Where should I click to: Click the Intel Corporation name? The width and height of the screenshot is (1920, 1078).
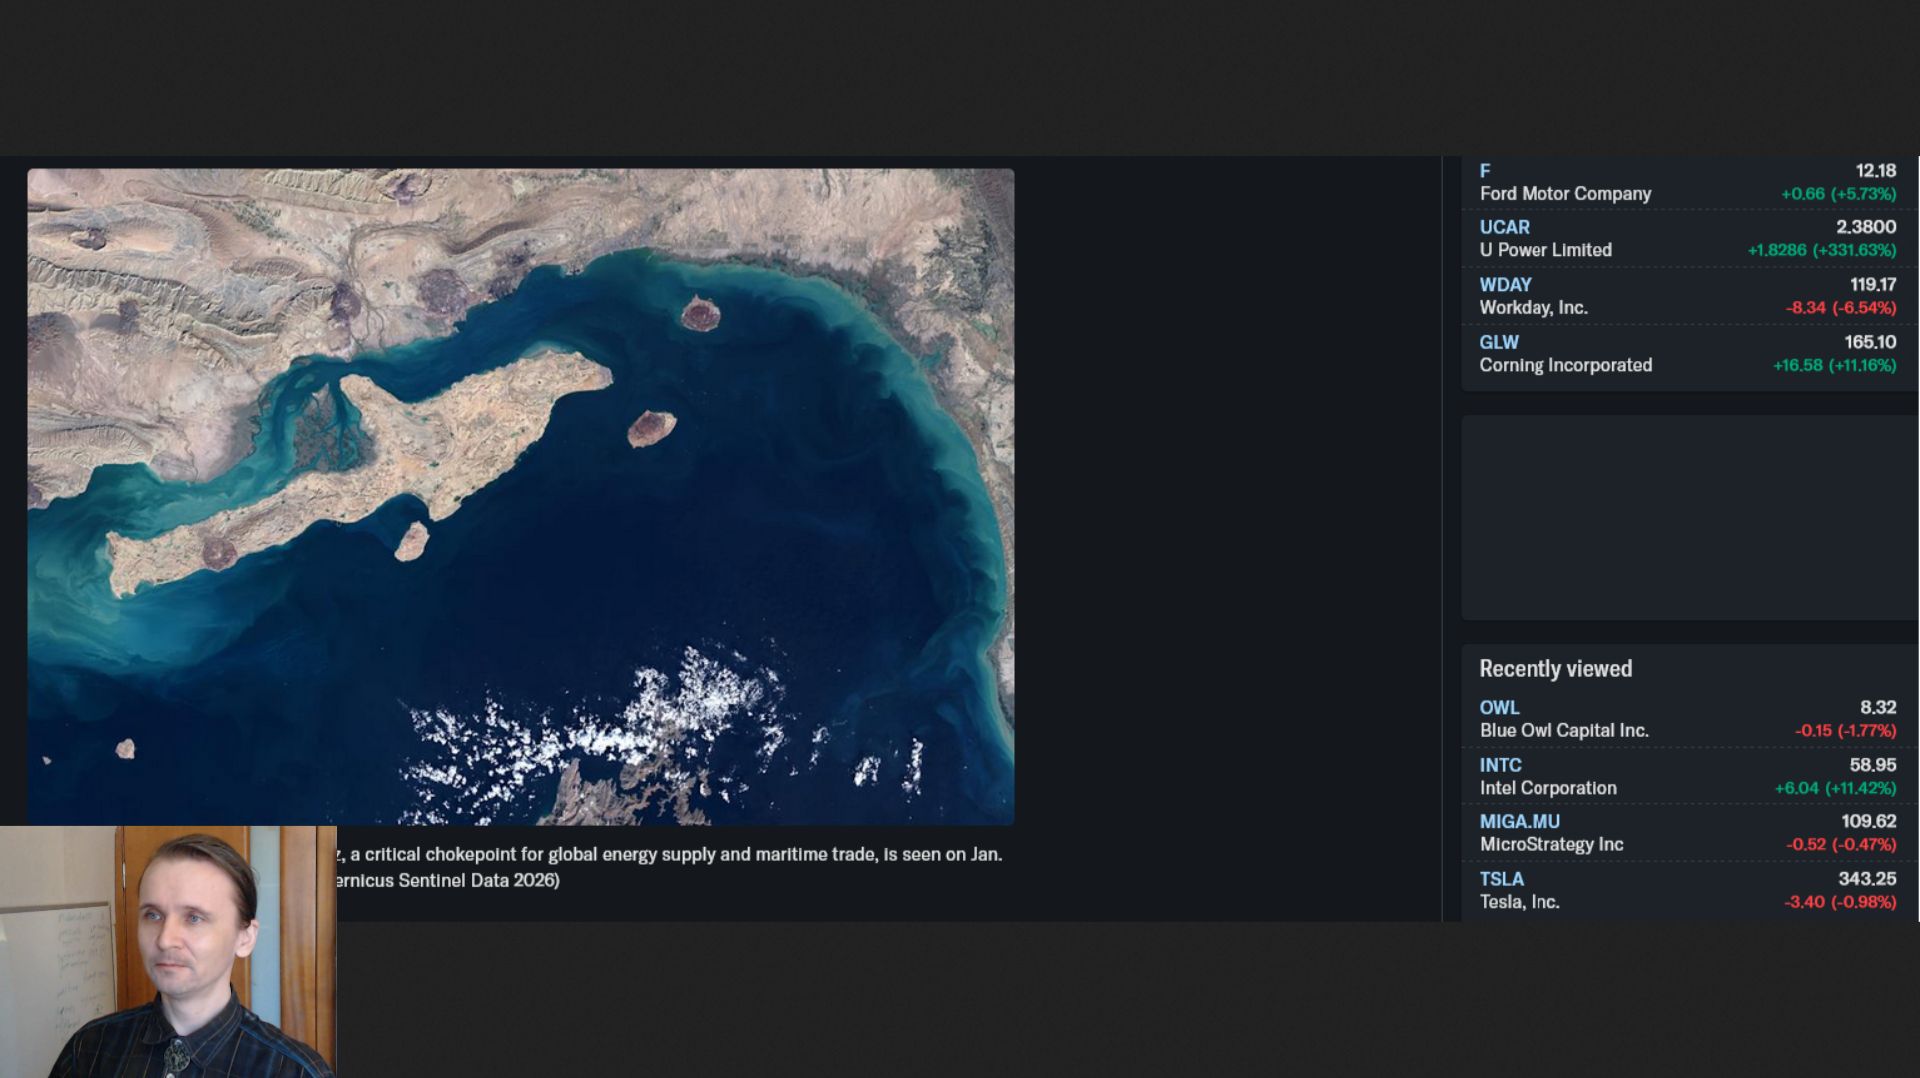1547,788
